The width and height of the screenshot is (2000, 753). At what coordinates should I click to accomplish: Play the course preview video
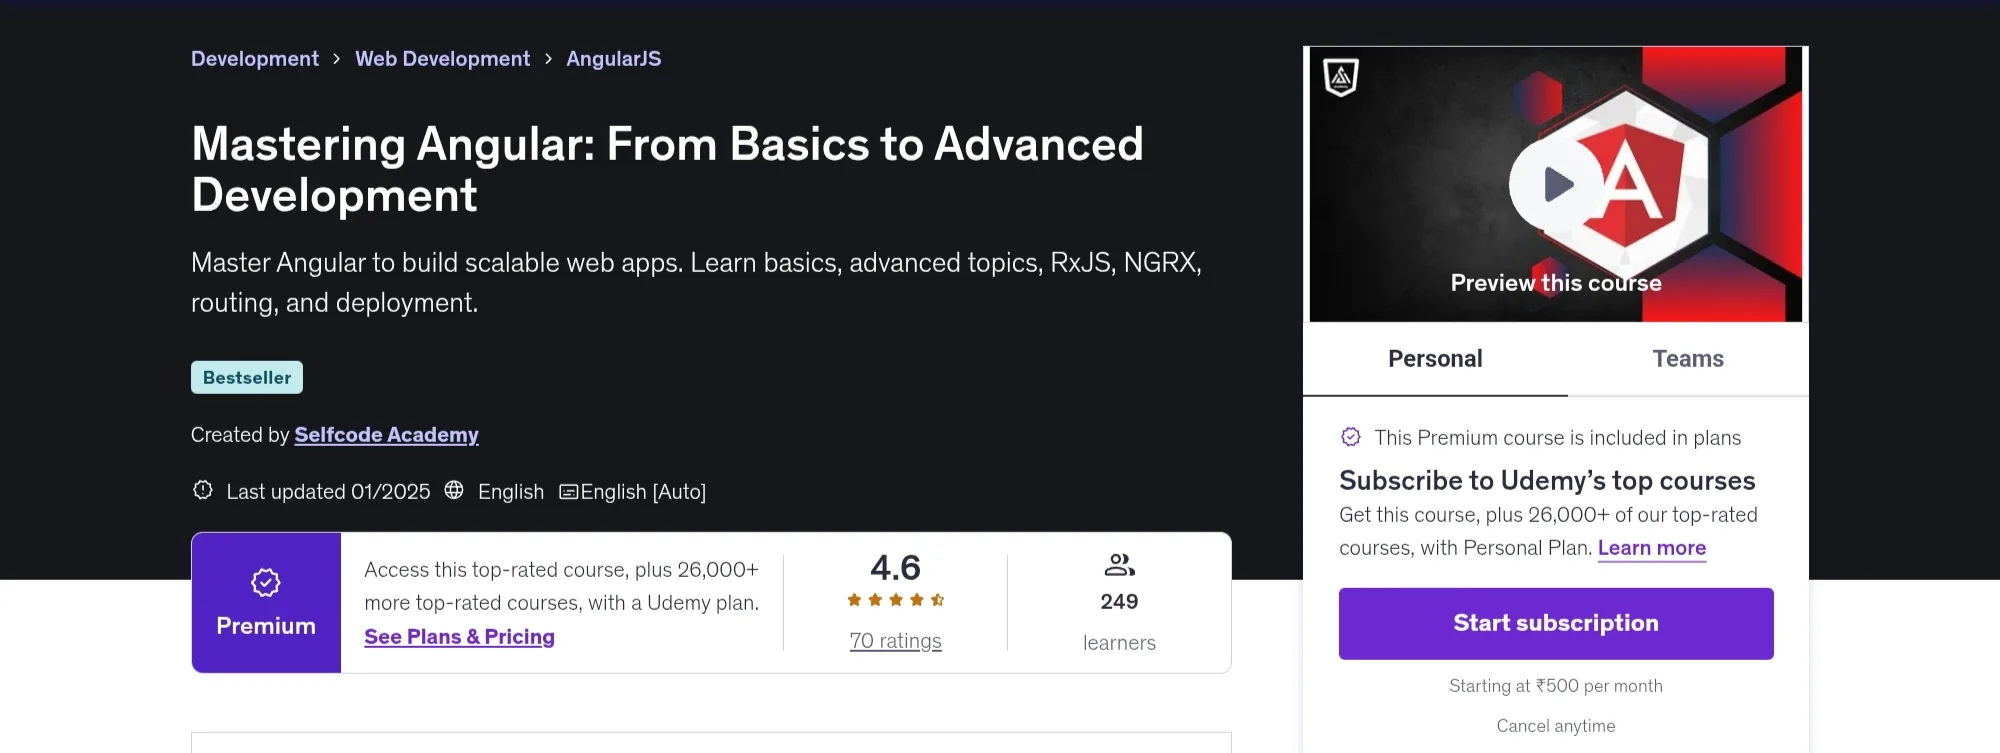(x=1556, y=184)
